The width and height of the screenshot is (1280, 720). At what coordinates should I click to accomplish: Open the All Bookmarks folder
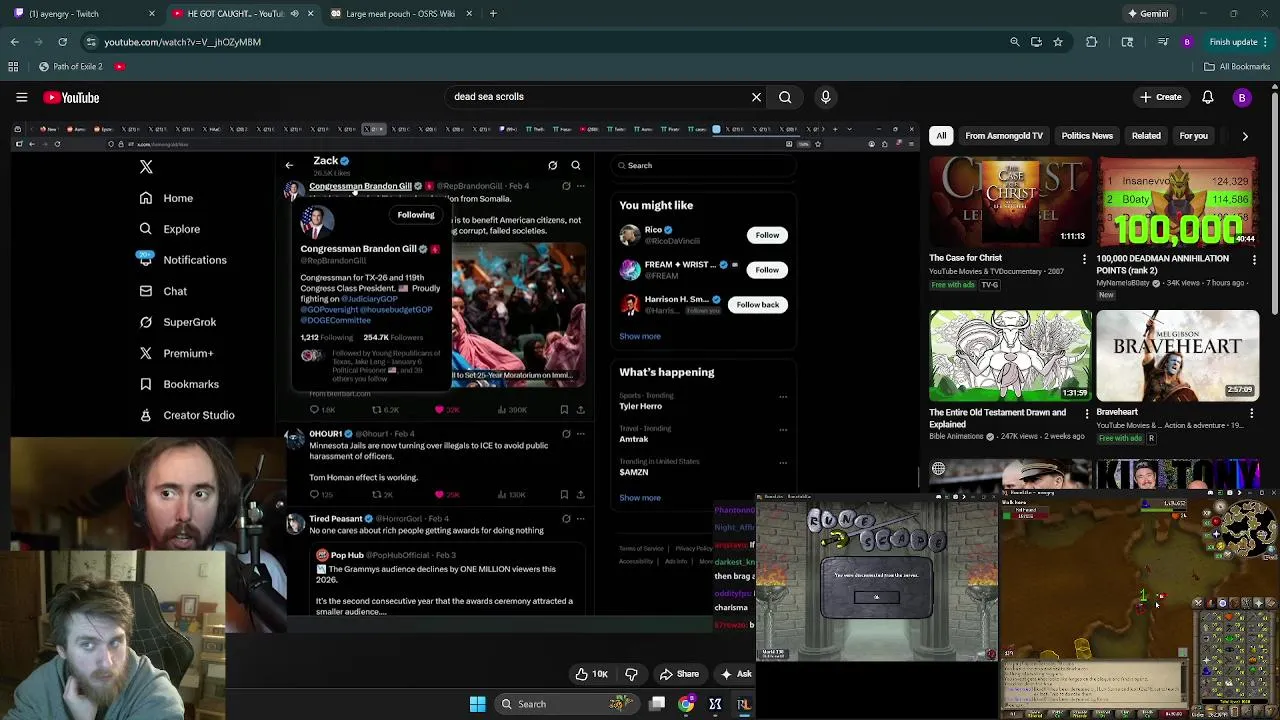point(1237,67)
